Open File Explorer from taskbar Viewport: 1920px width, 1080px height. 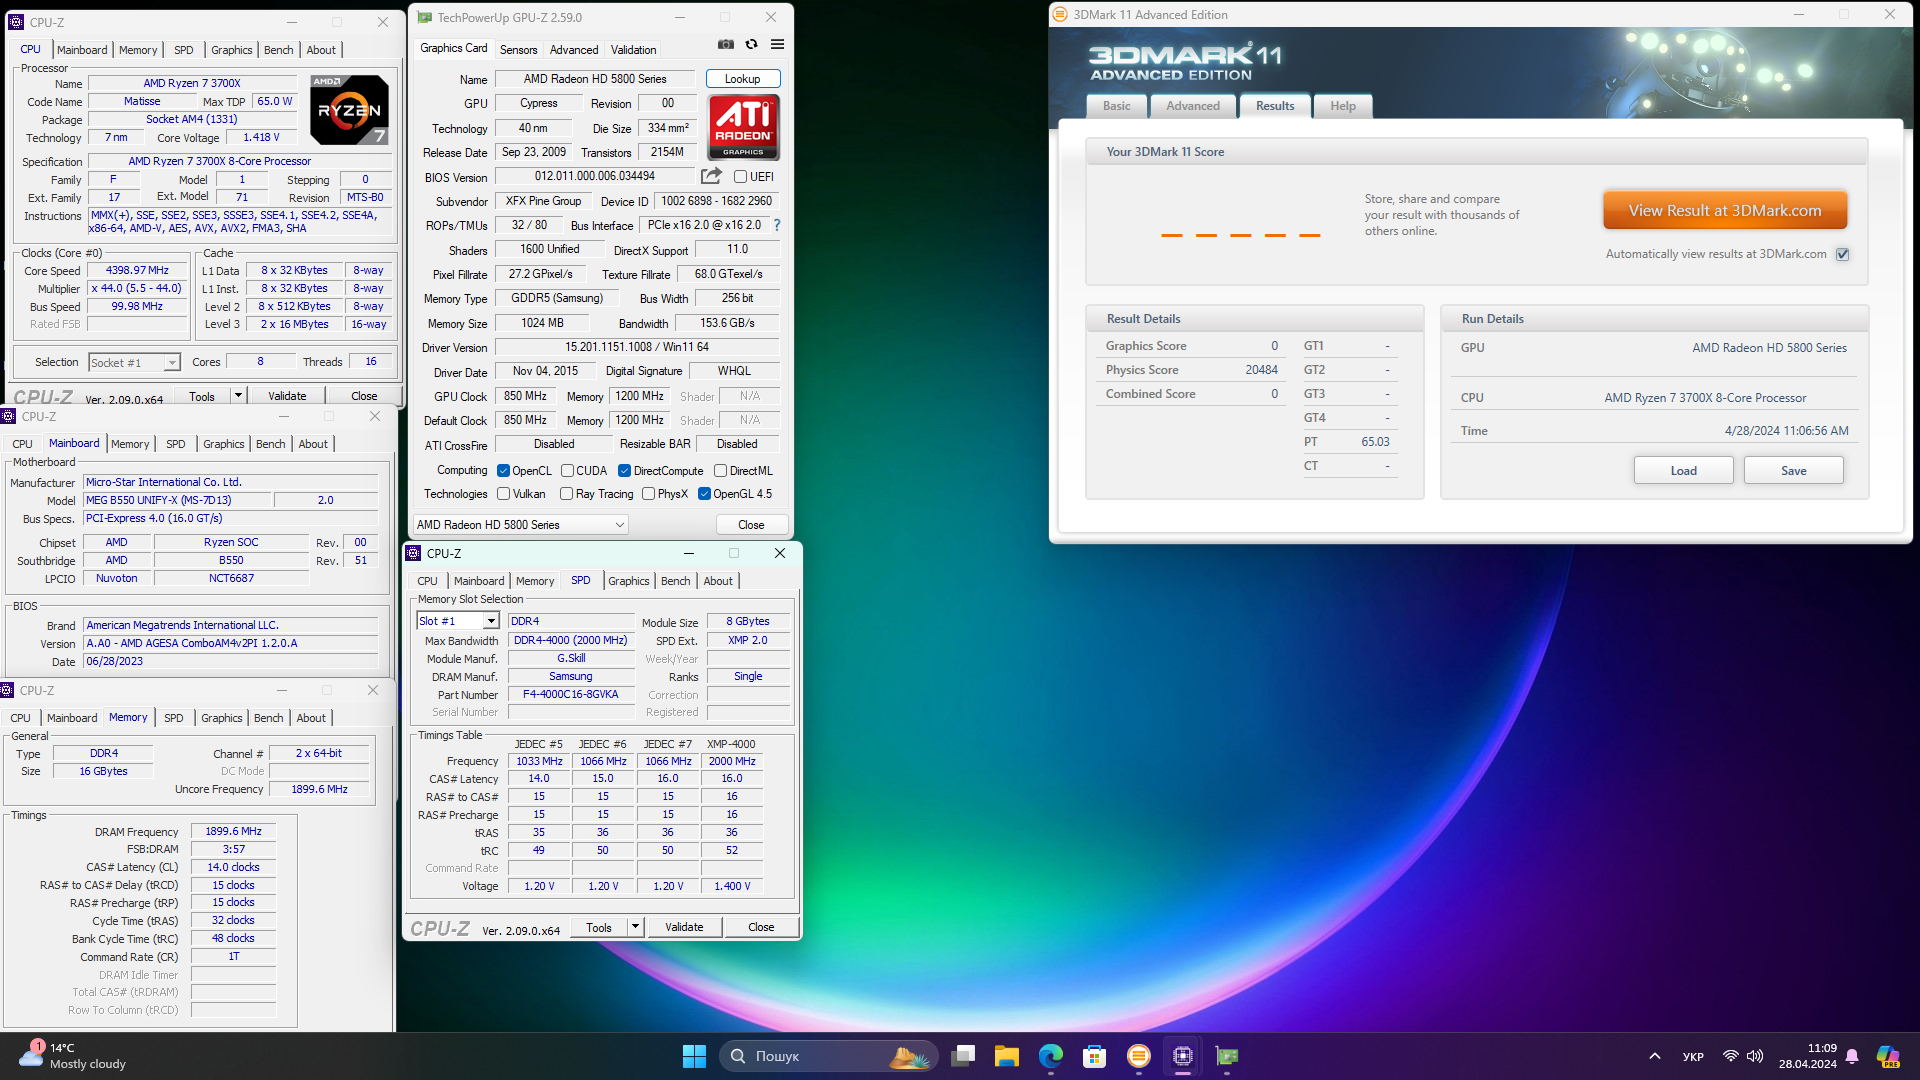(1007, 1056)
